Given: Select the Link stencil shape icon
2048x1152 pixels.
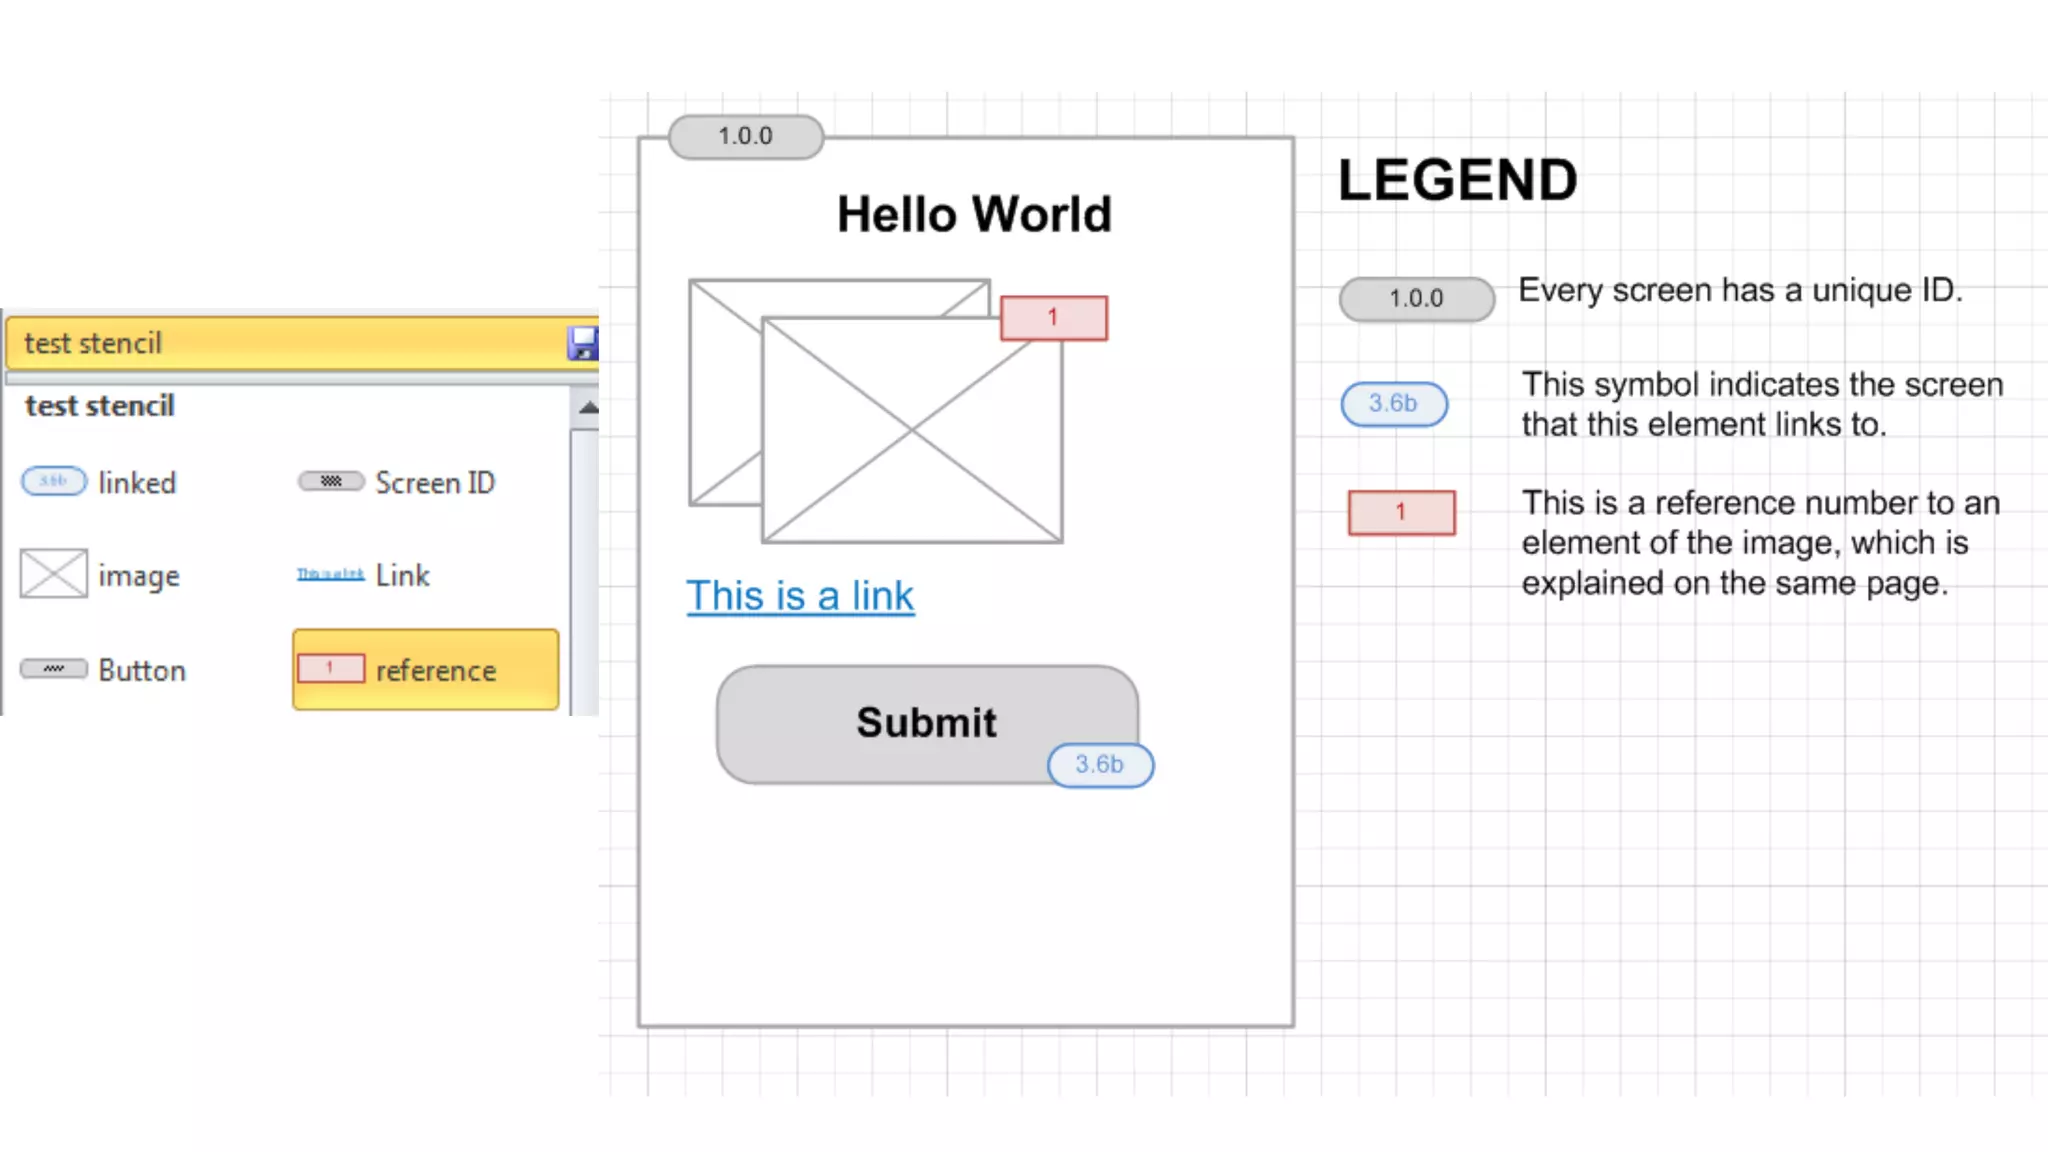Looking at the screenshot, I should coord(330,574).
